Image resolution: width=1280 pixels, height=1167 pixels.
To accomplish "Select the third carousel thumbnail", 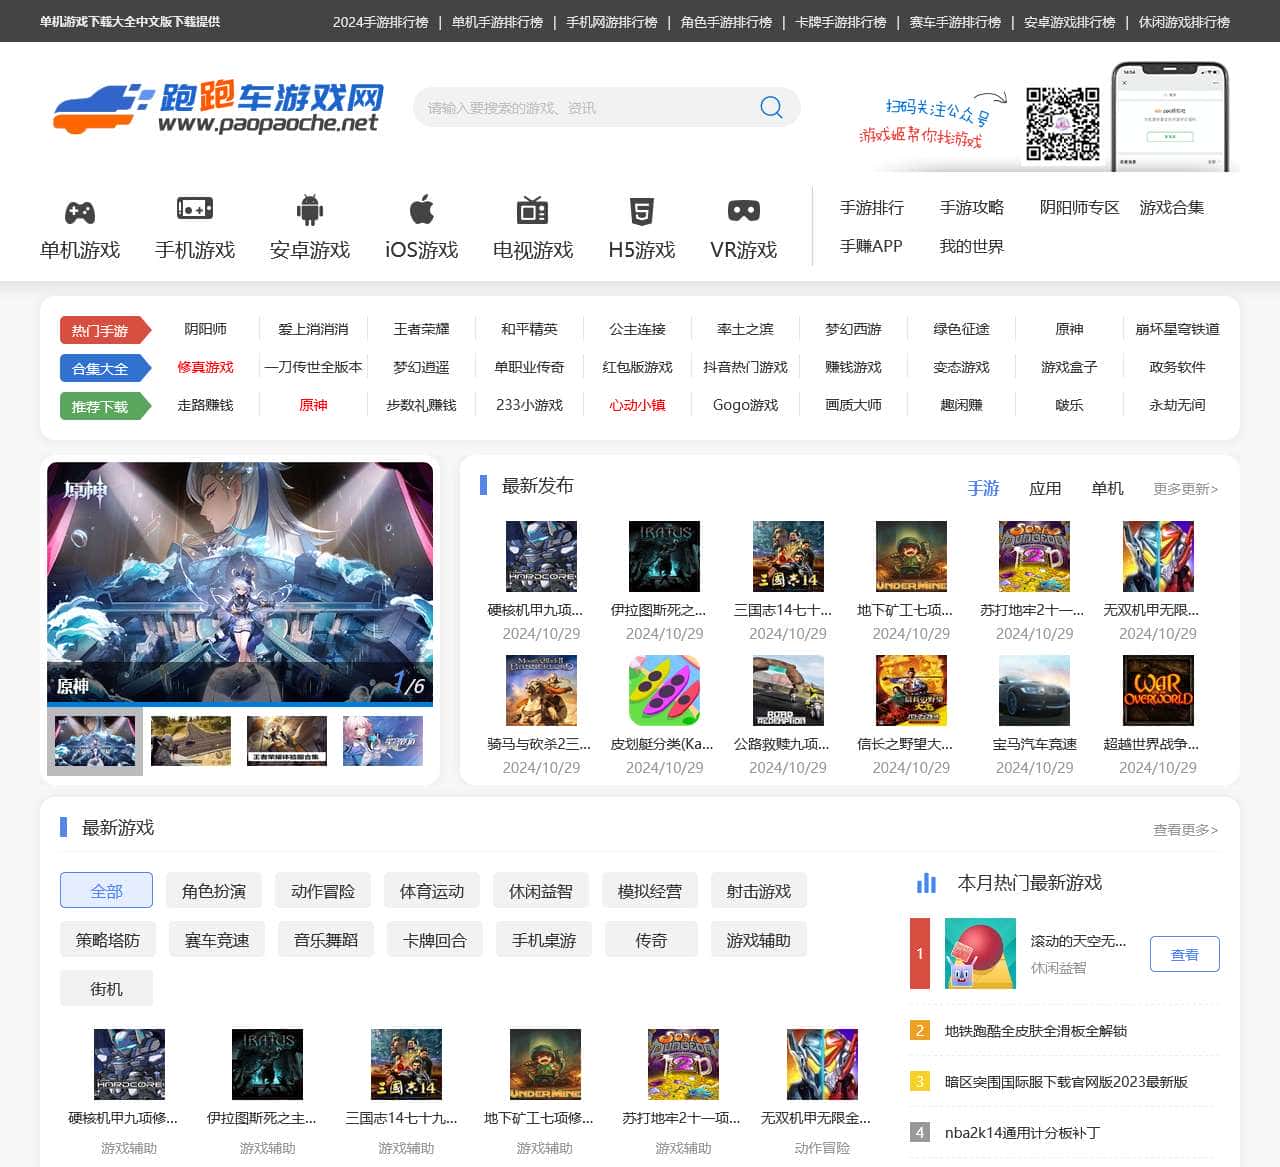I will click(x=287, y=741).
